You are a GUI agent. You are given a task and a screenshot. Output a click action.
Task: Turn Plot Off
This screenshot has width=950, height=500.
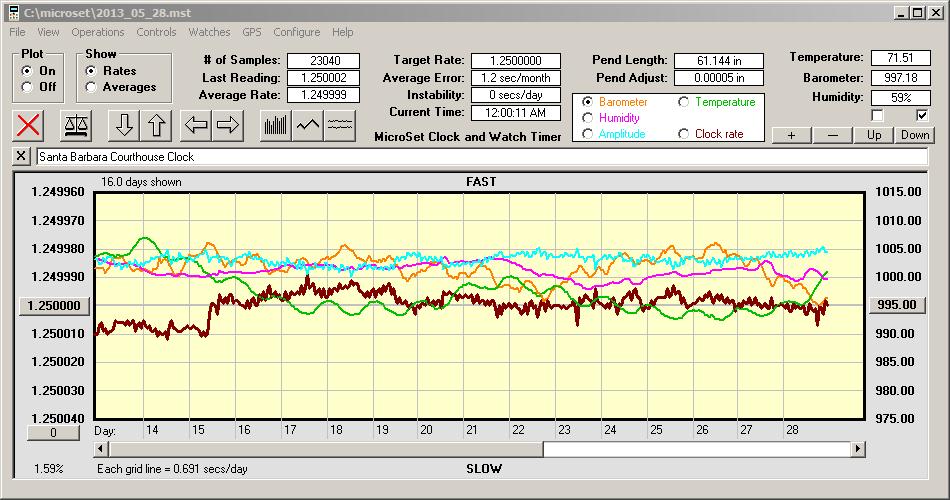tap(27, 87)
